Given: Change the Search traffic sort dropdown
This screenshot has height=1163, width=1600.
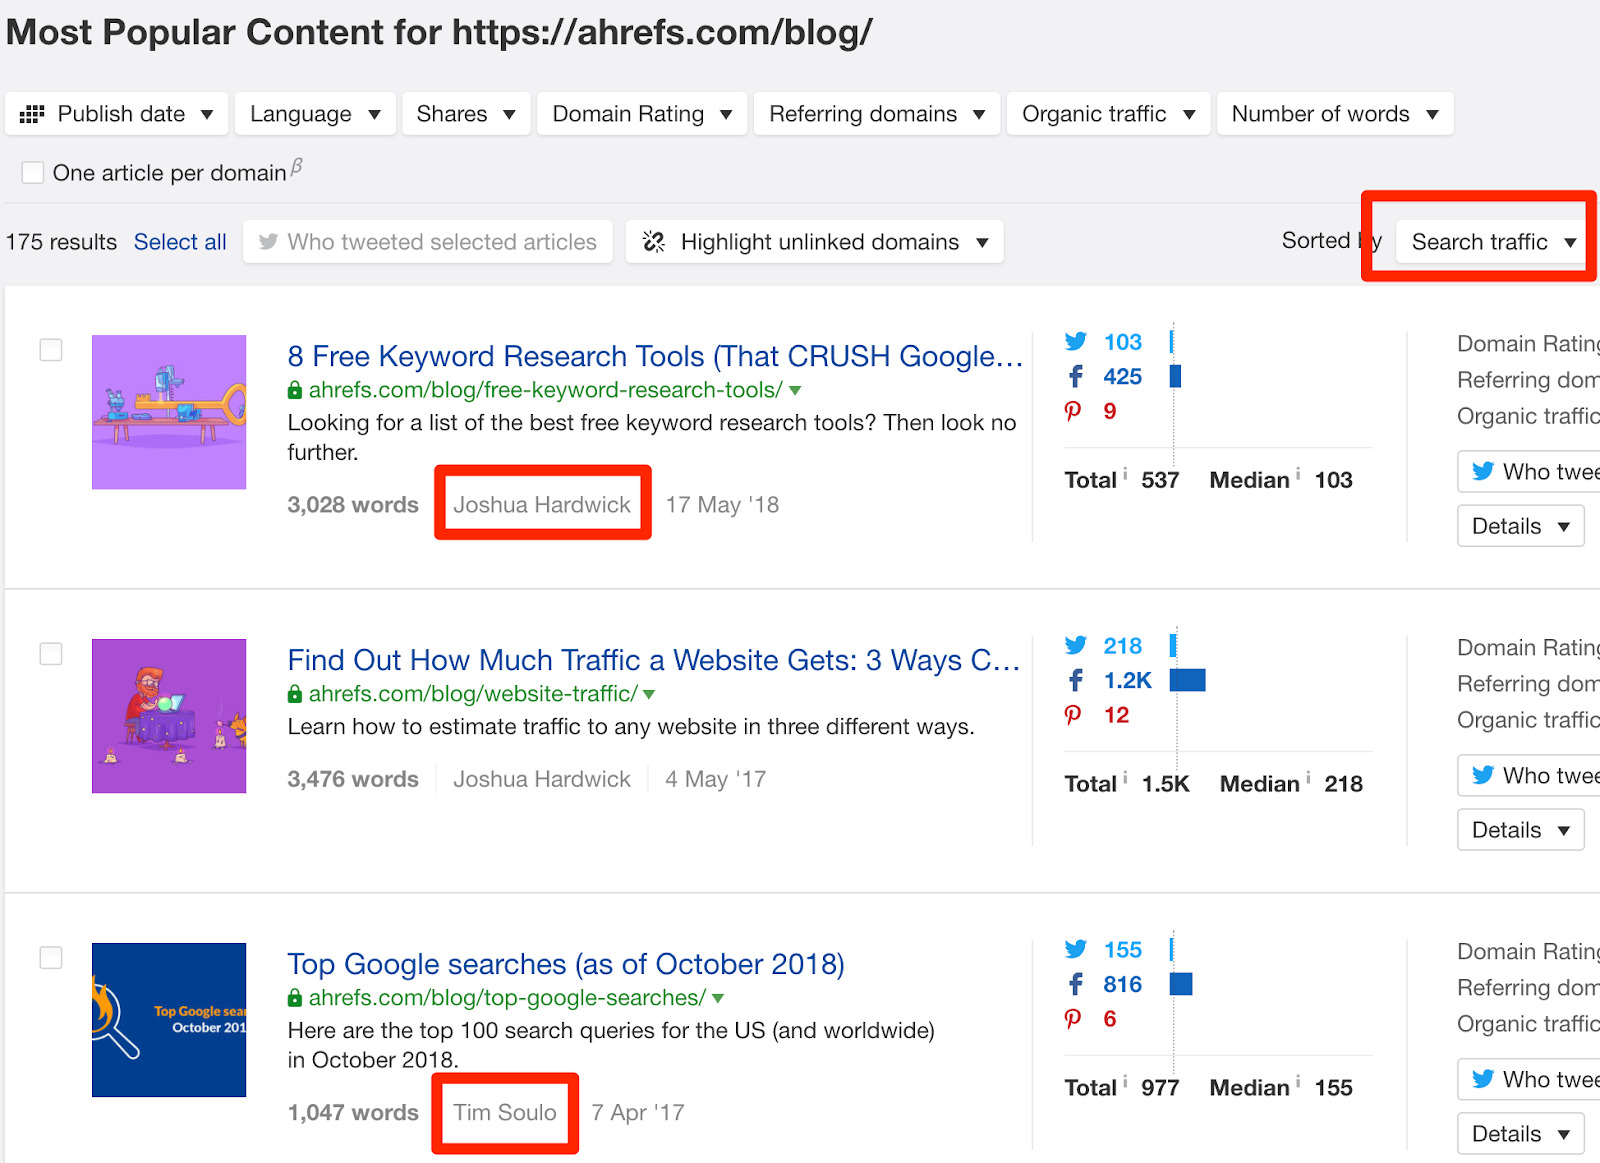Looking at the screenshot, I should 1493,242.
